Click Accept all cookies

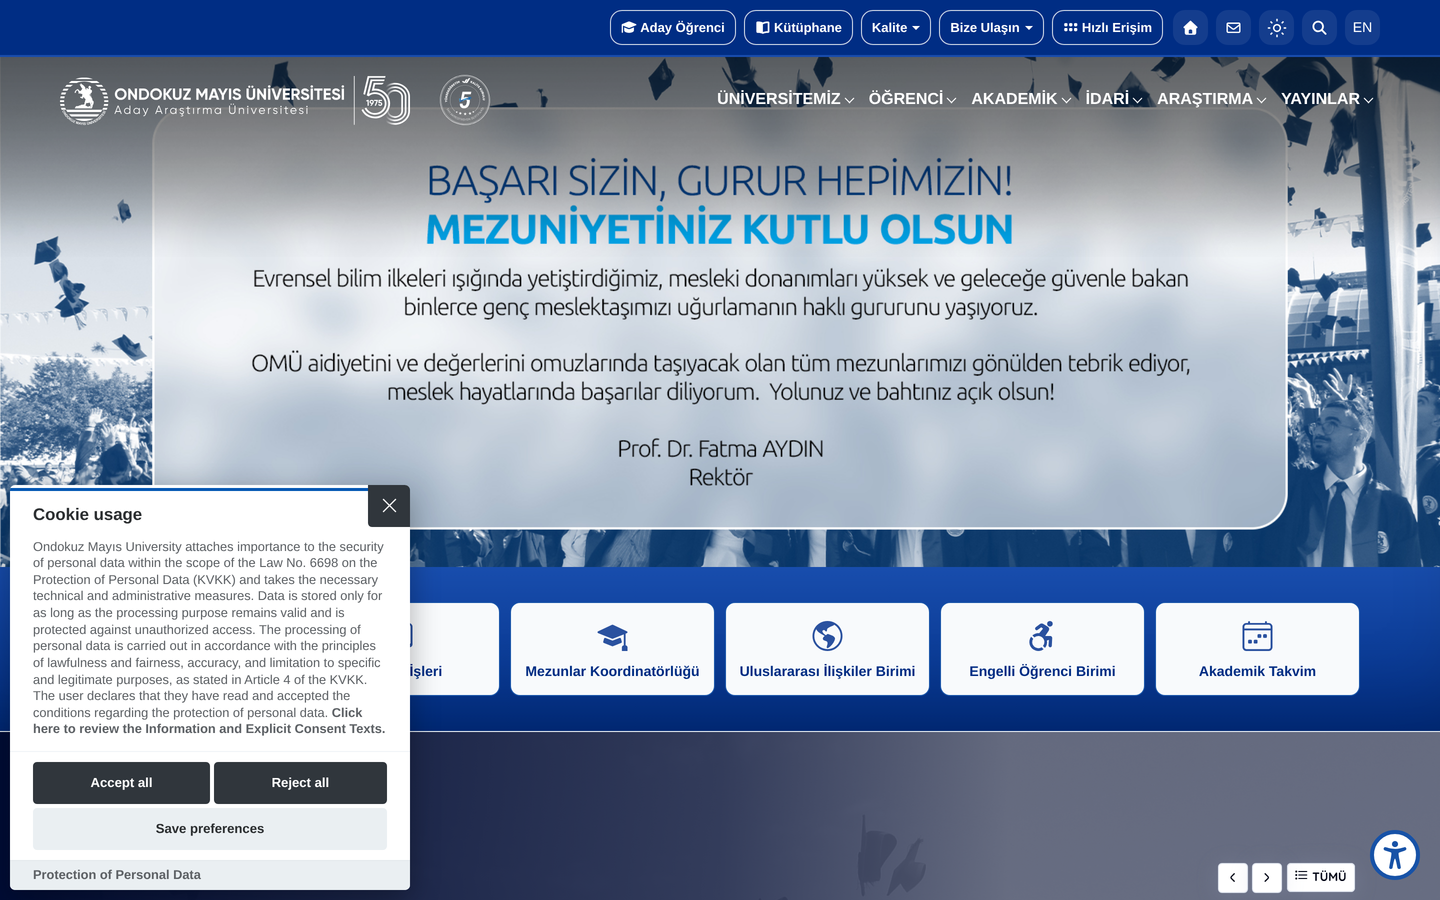point(121,783)
